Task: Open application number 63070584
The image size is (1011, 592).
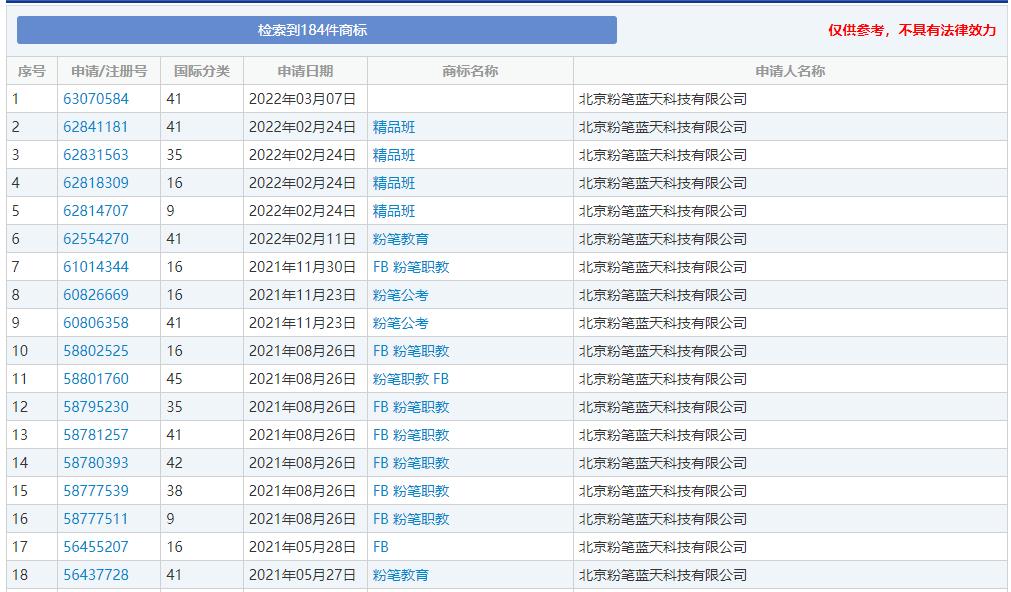Action: pyautogui.click(x=96, y=99)
